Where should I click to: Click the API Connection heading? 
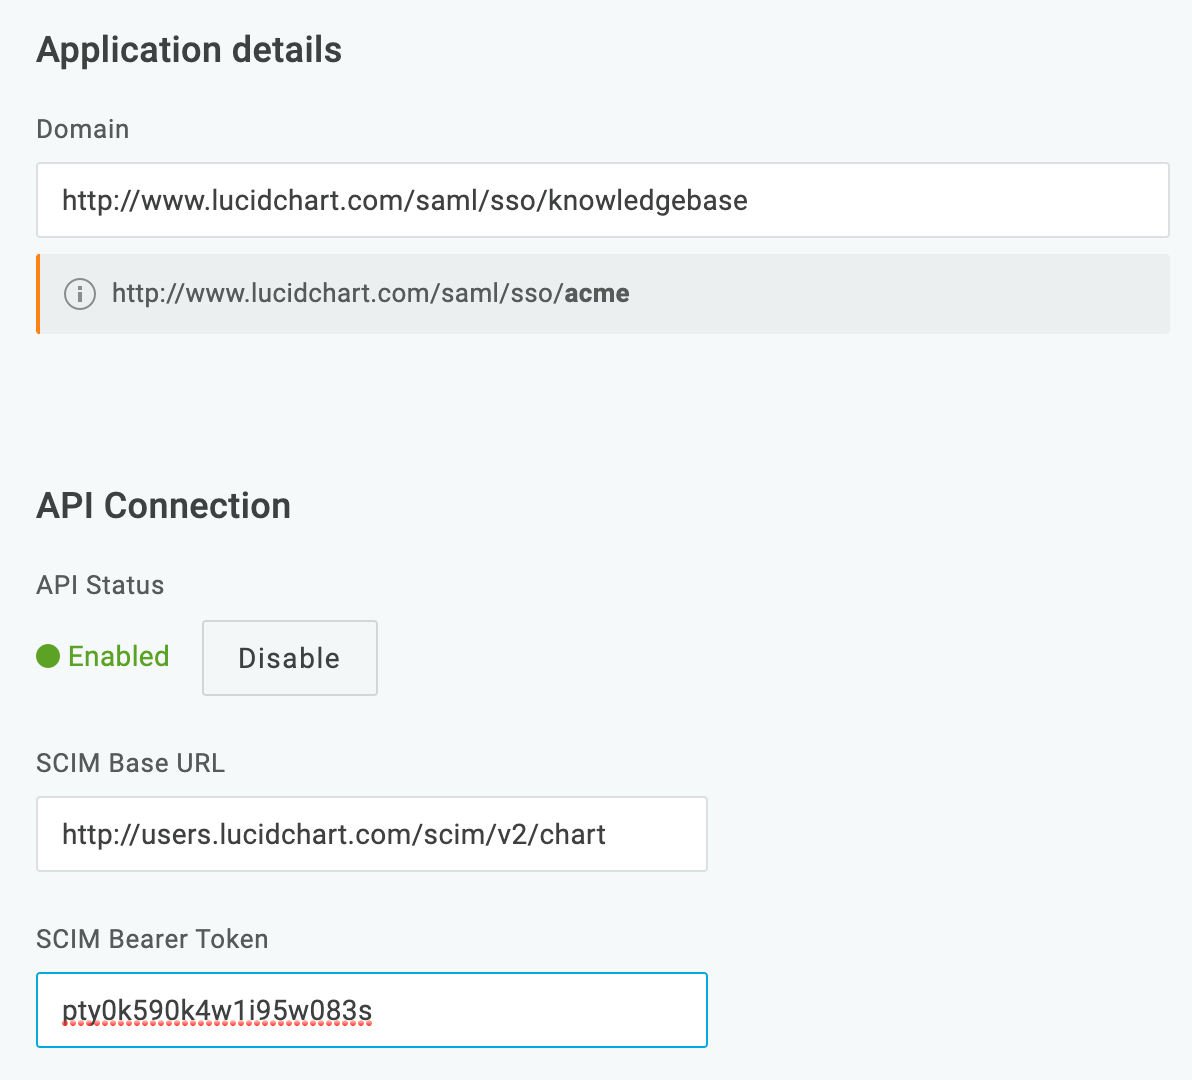(x=163, y=506)
